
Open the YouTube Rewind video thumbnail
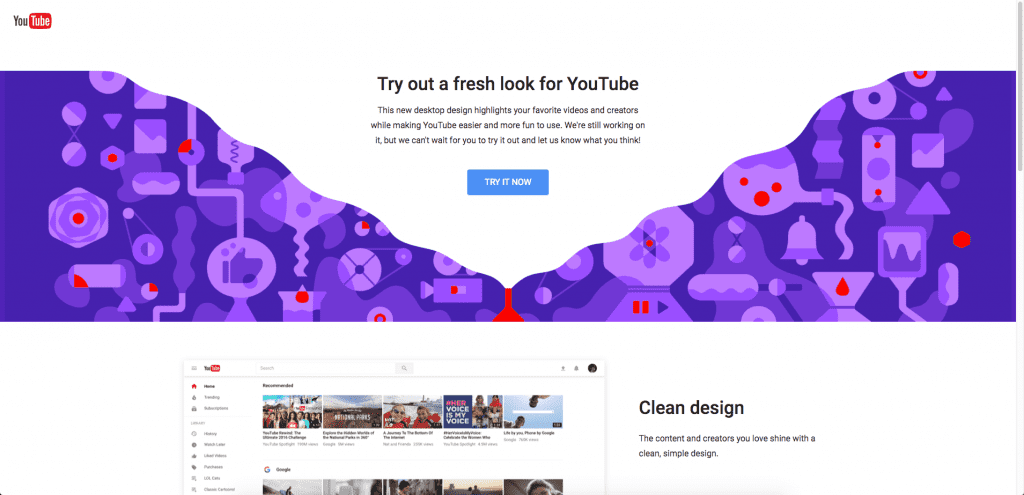[x=292, y=411]
